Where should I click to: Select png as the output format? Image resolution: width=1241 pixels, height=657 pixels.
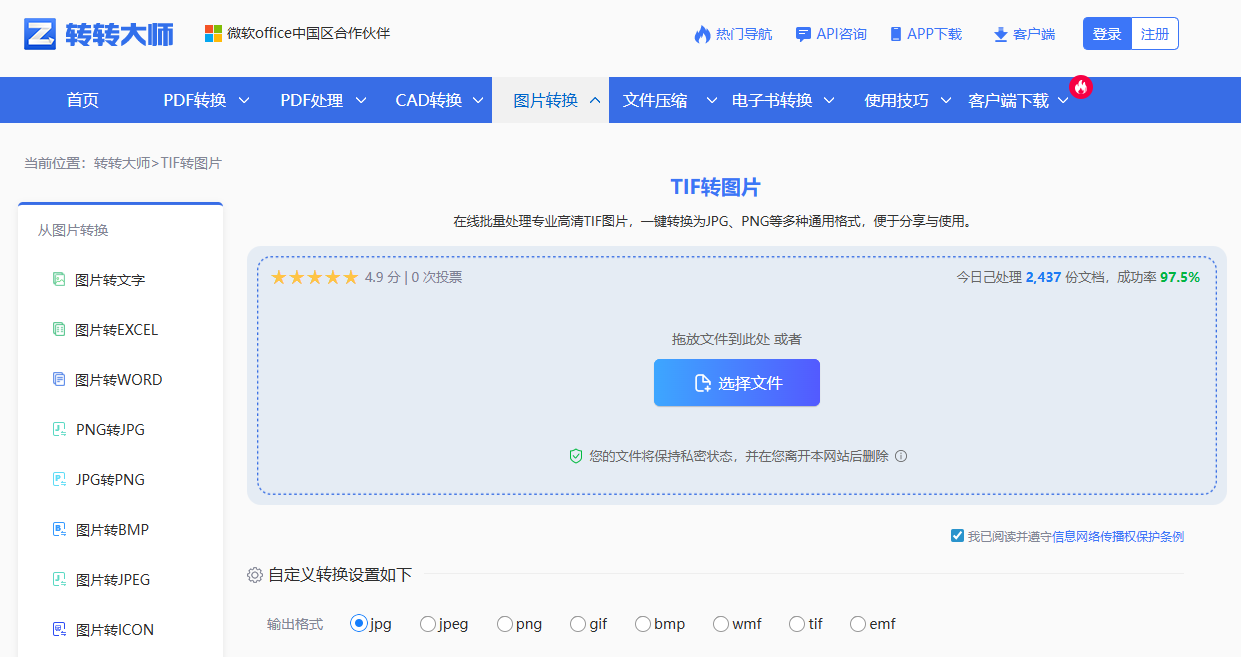point(504,623)
